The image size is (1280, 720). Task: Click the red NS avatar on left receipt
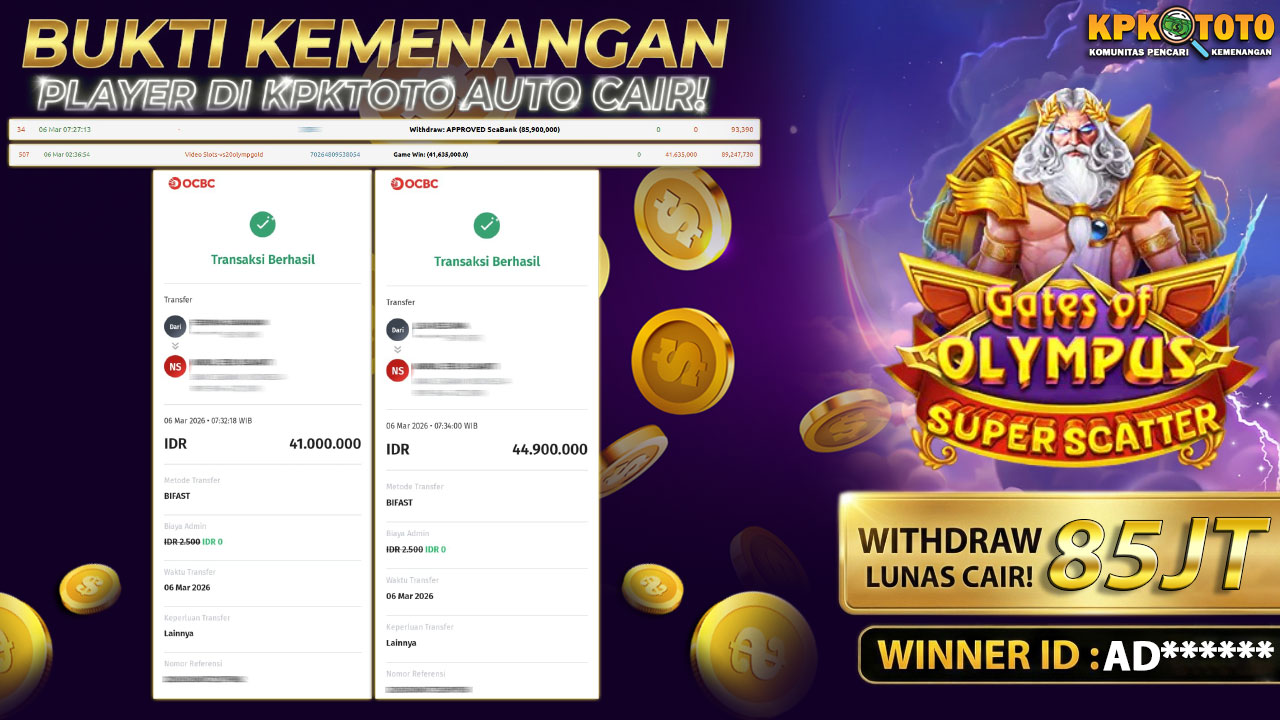point(175,367)
